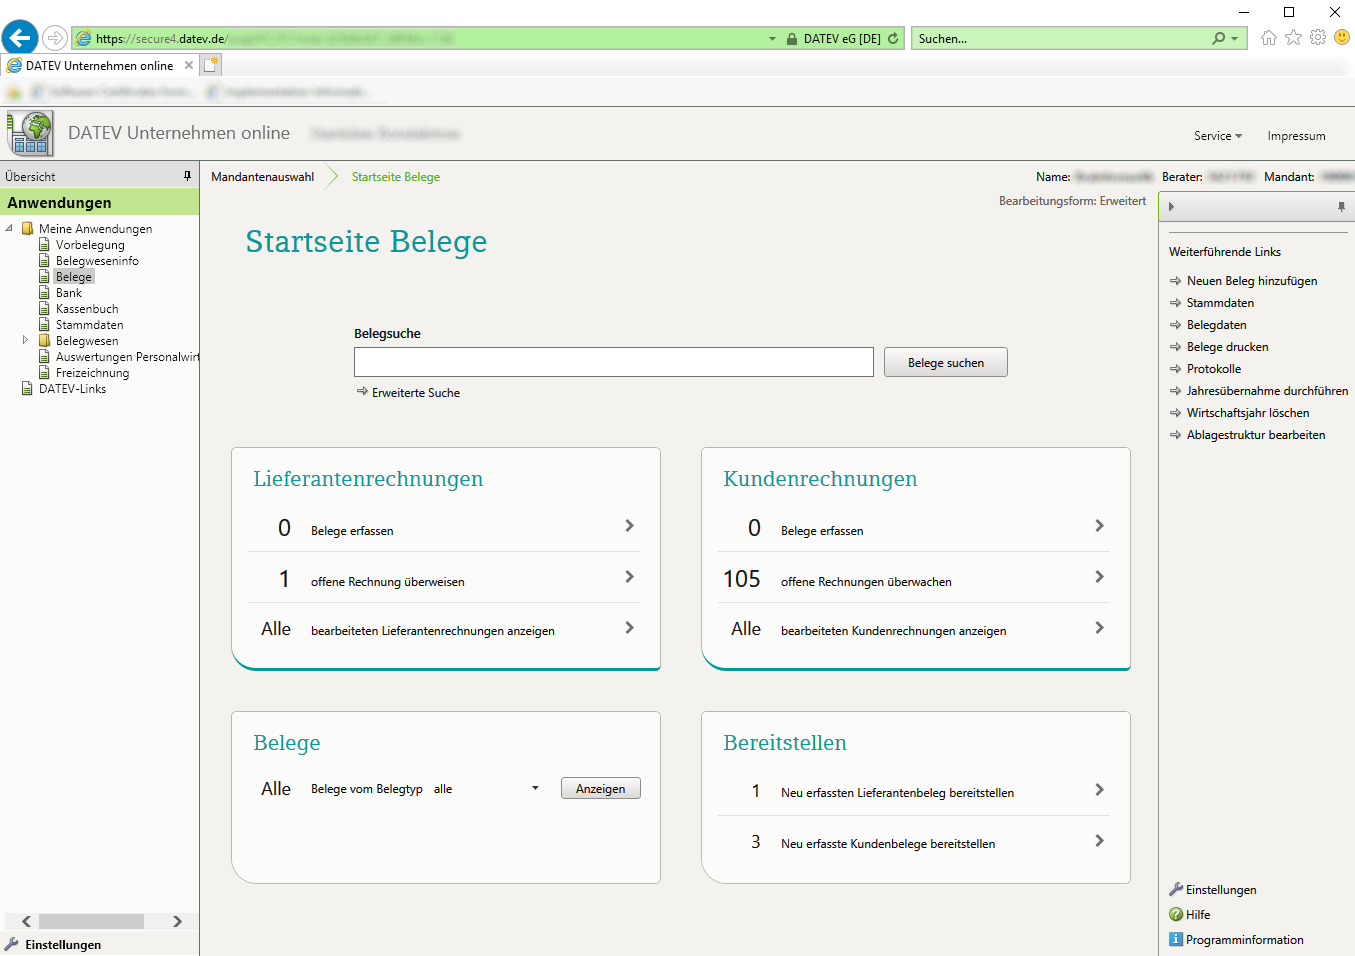Close the DATEV Unternehmen online tab
1355x956 pixels.
point(189,65)
